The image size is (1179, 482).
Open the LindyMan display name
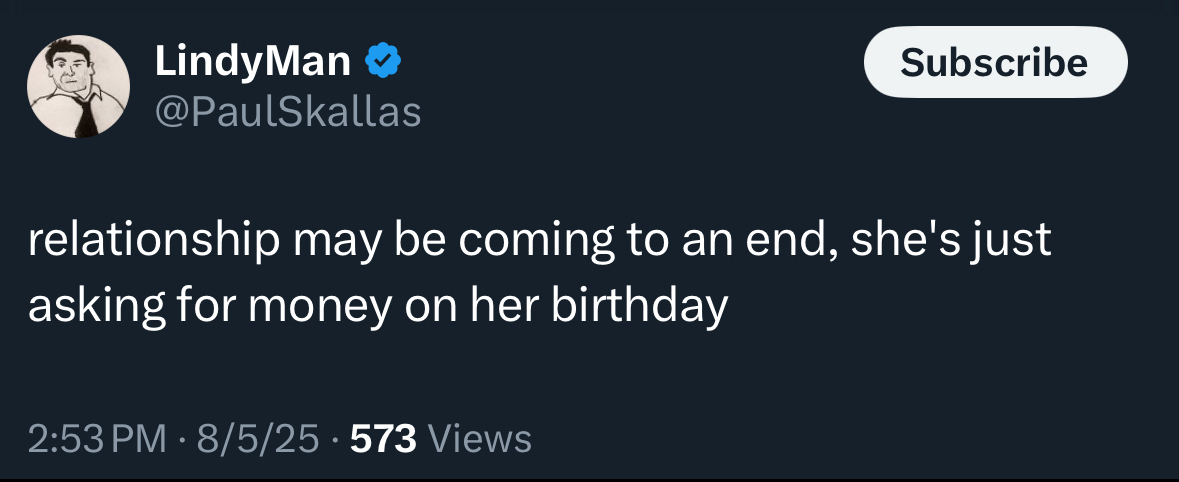(x=252, y=62)
